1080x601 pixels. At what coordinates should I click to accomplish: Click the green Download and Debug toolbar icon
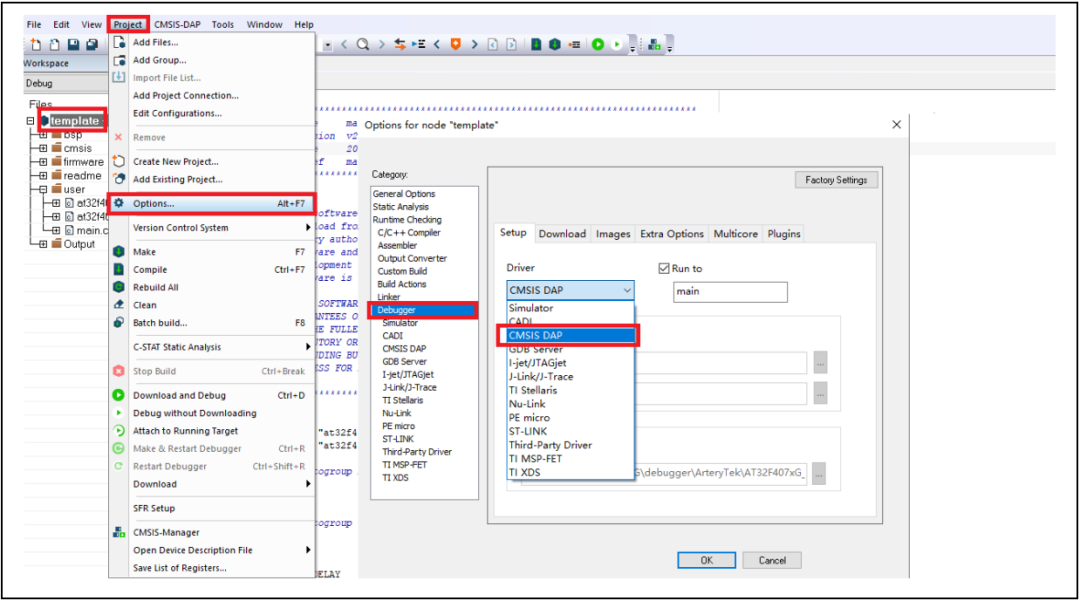598,44
